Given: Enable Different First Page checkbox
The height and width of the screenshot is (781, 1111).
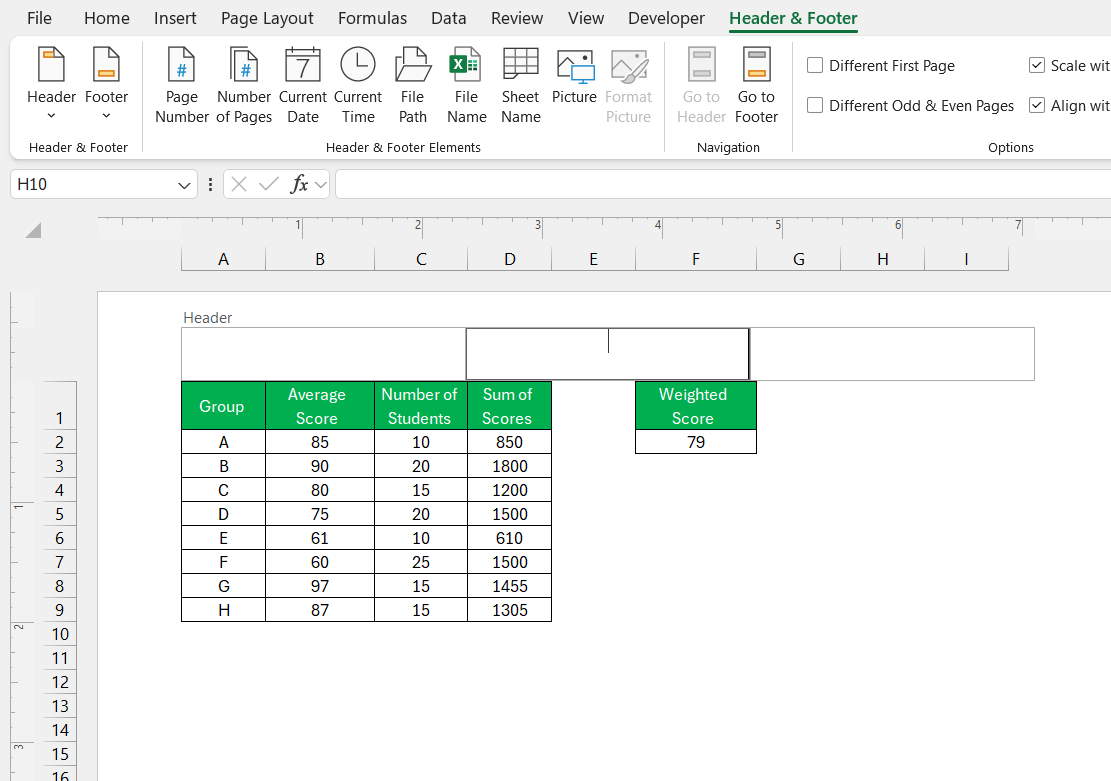Looking at the screenshot, I should click(815, 65).
